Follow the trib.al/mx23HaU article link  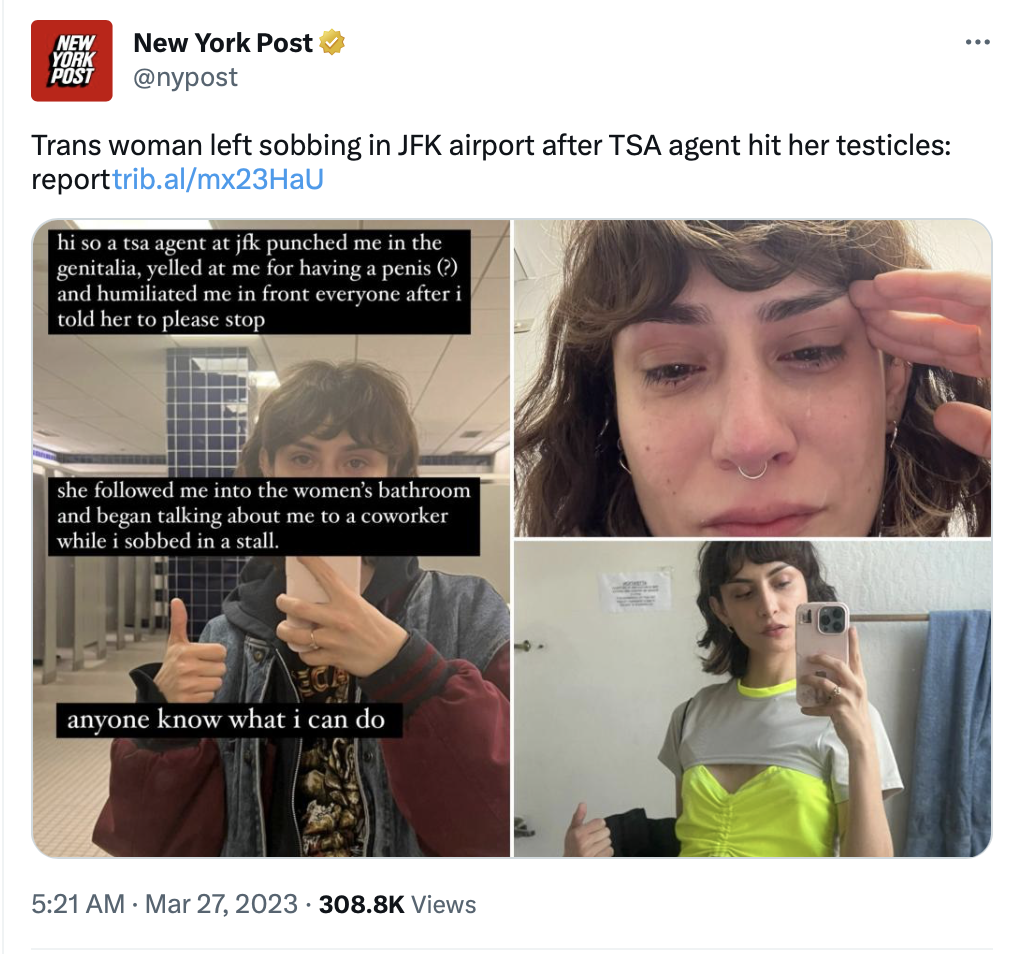point(218,179)
